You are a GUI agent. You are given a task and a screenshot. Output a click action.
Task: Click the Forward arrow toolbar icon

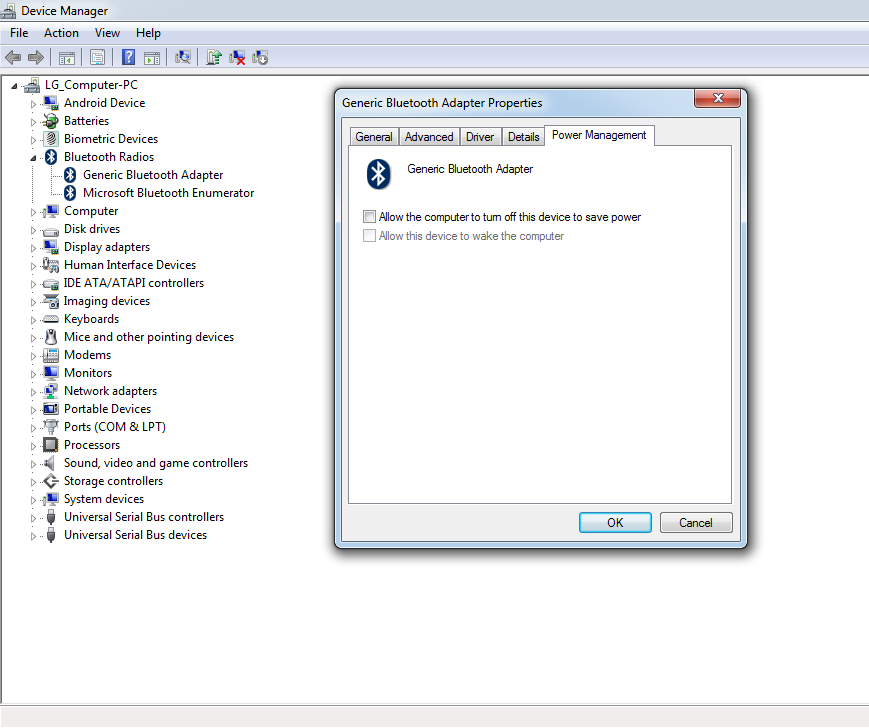point(35,57)
